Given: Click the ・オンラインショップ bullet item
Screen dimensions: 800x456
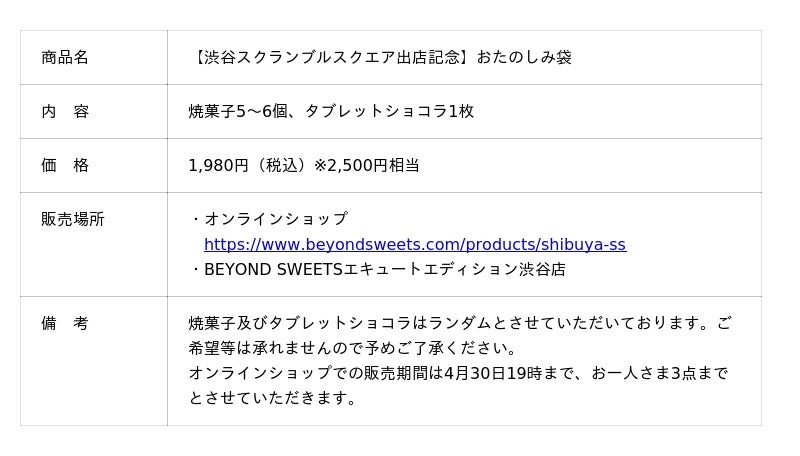Looking at the screenshot, I should point(269,219).
